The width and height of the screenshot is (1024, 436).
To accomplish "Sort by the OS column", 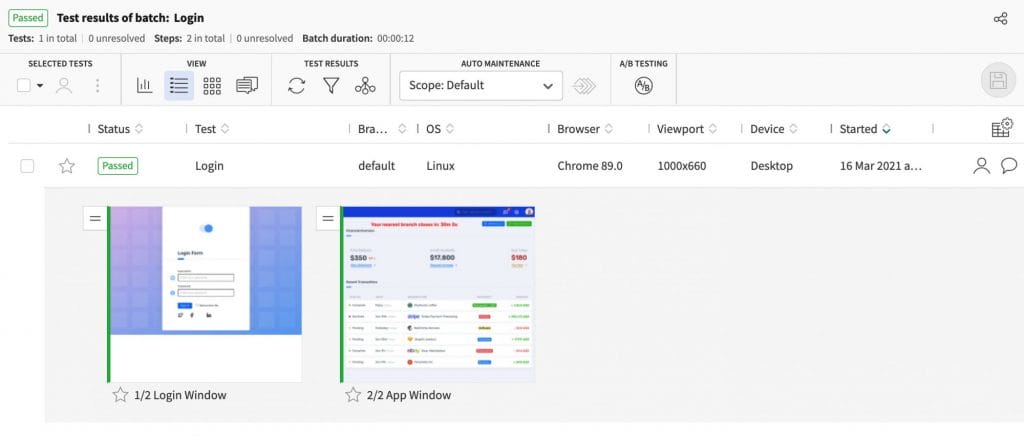I will [x=450, y=129].
